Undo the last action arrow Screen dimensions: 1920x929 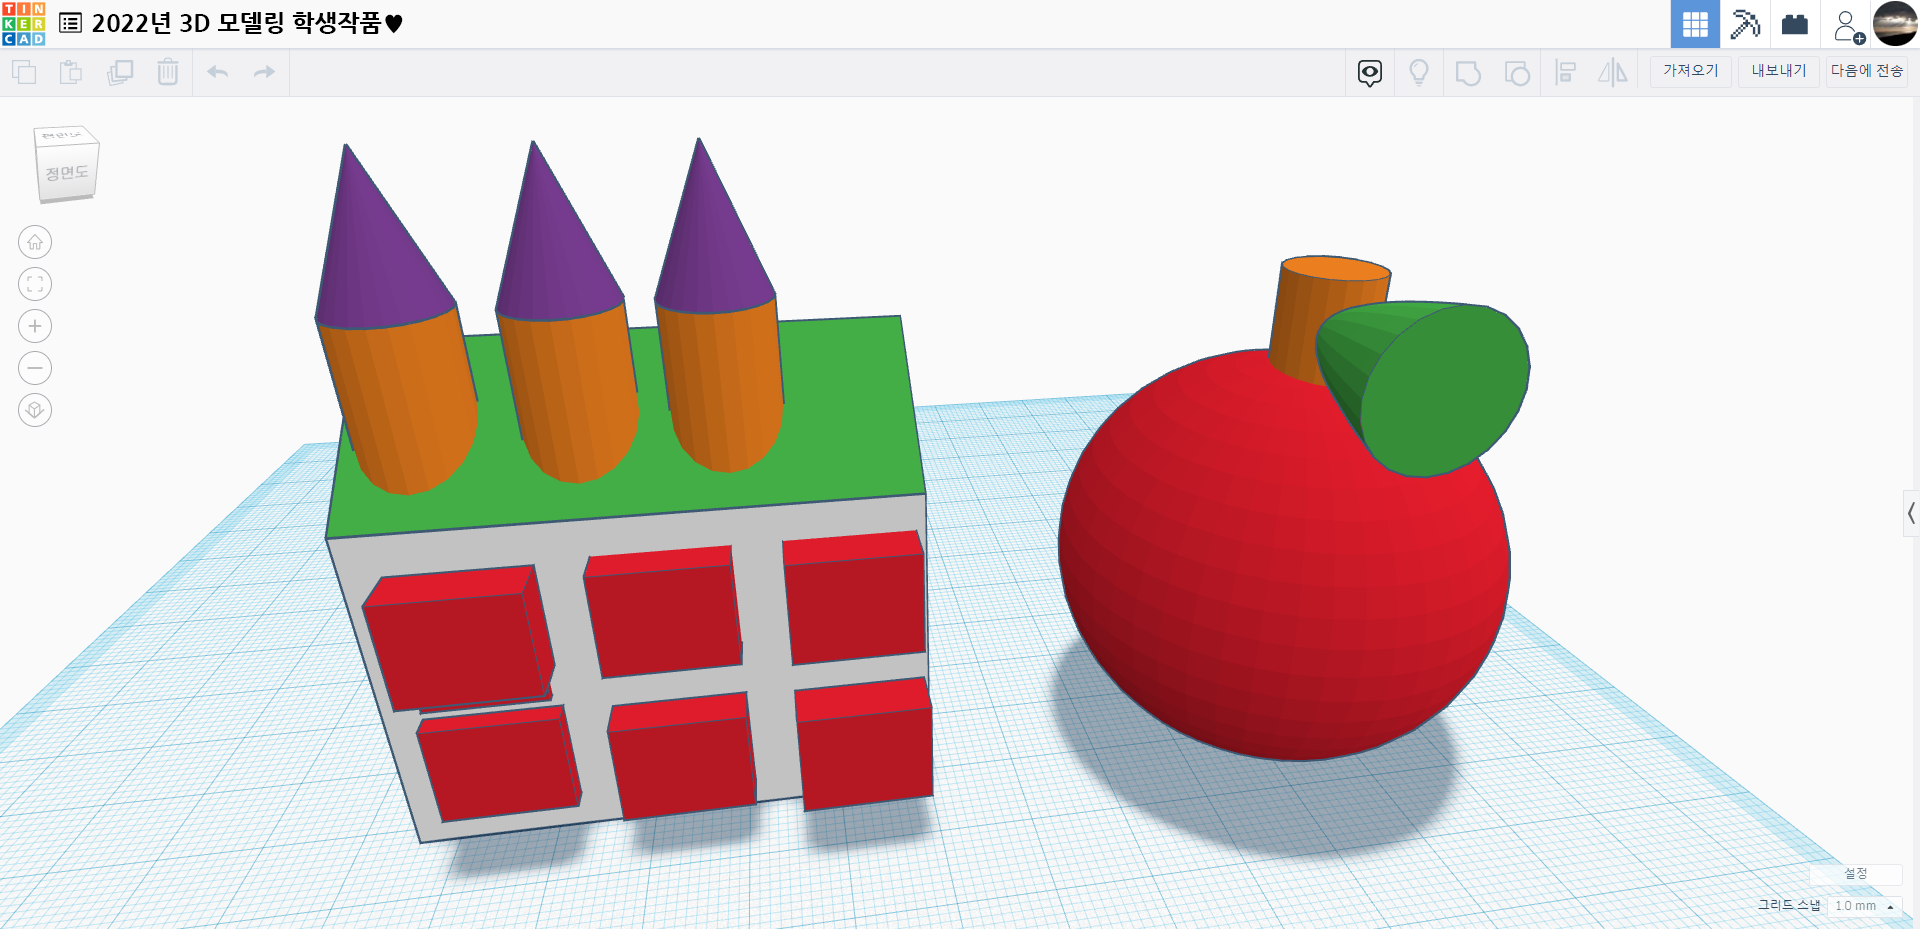coord(217,72)
